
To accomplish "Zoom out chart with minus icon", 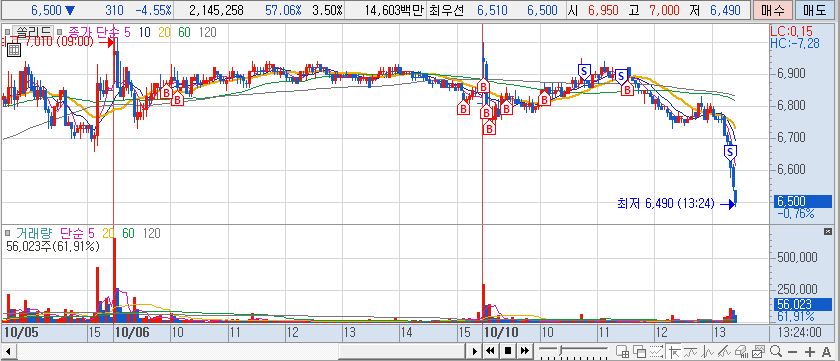I will click(x=792, y=352).
